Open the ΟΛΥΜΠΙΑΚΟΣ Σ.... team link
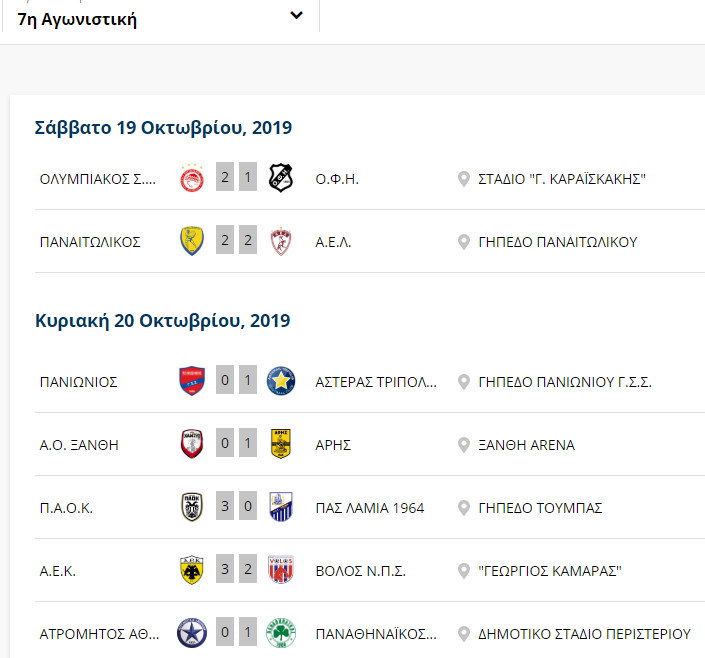The height and width of the screenshot is (658, 705). coord(98,179)
